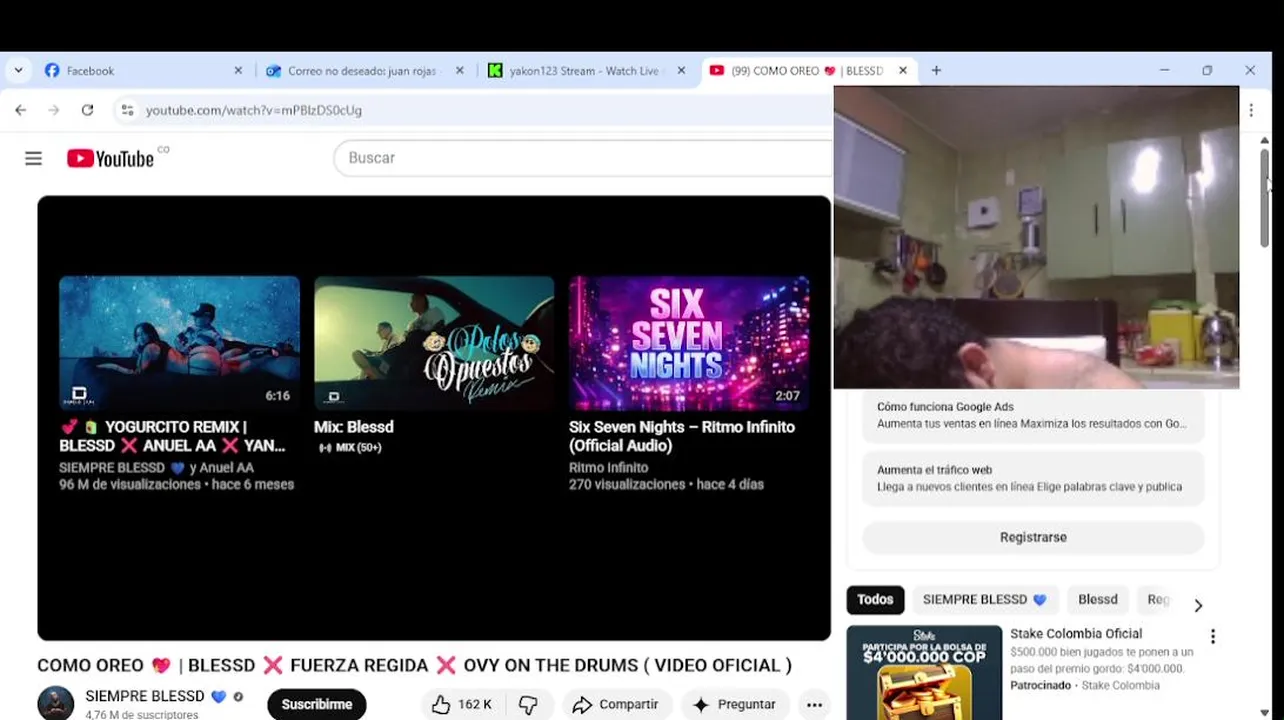Reload the current page
The height and width of the screenshot is (720, 1284).
pyautogui.click(x=88, y=110)
